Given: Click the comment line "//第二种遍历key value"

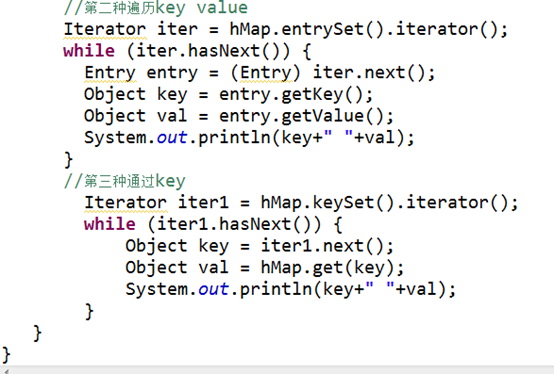Looking at the screenshot, I should tap(156, 7).
